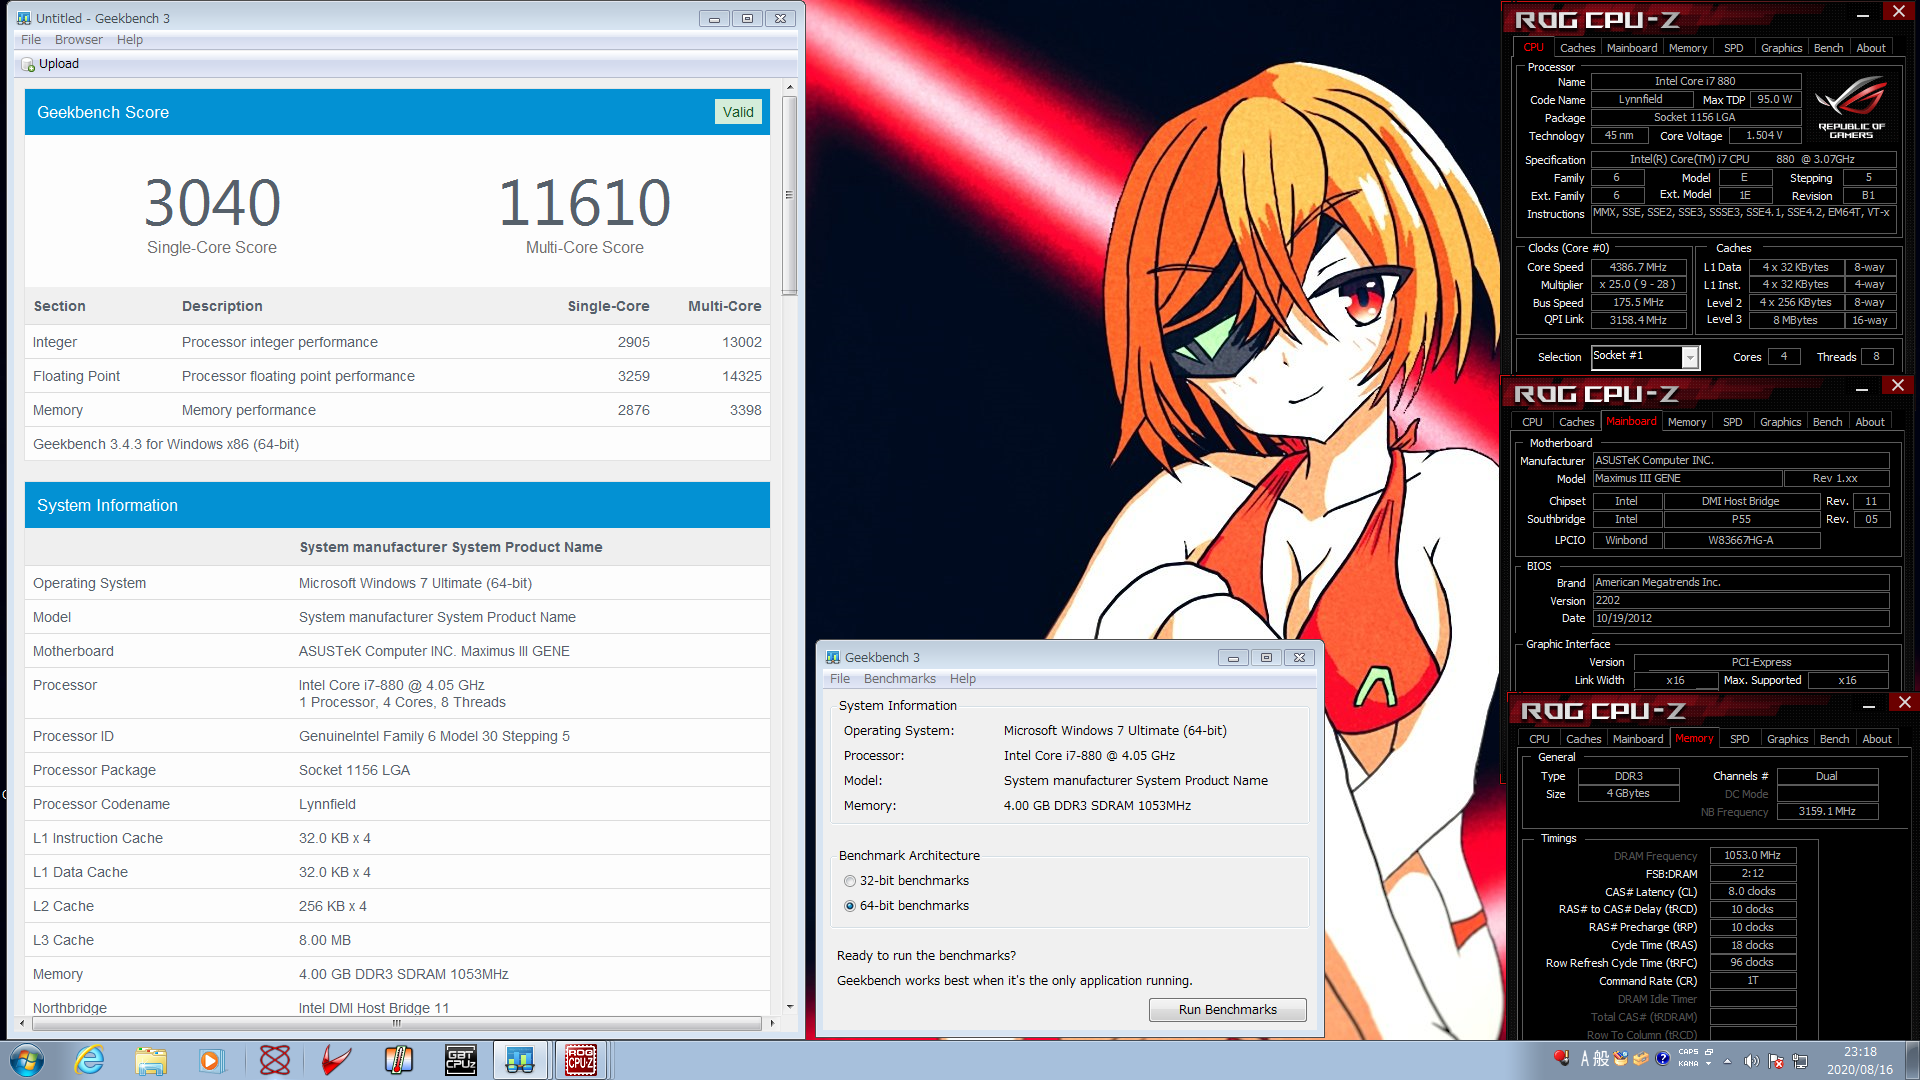Click the Show Desktop strip at taskbar end

click(1912, 1060)
